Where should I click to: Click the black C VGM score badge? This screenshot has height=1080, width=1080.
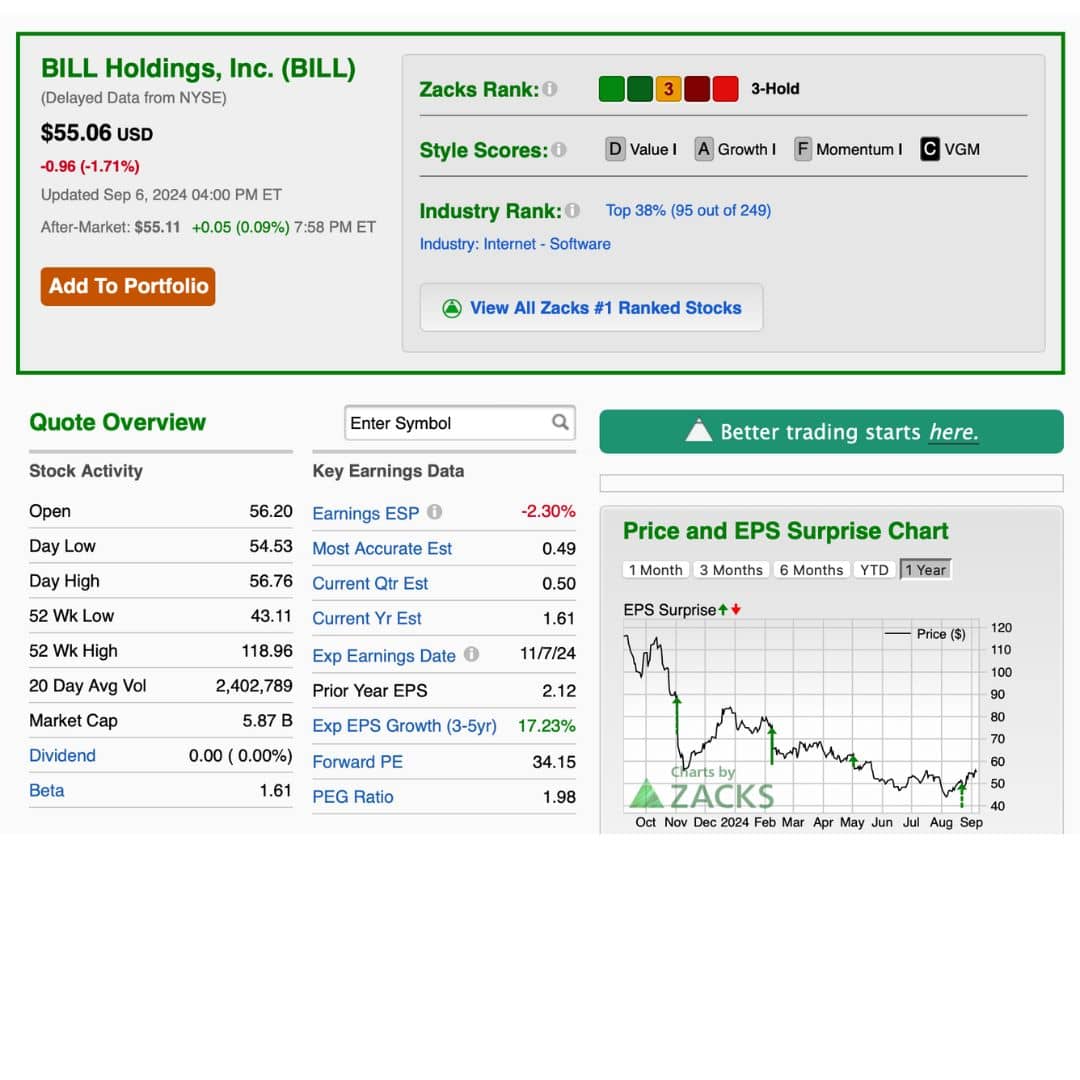click(930, 149)
